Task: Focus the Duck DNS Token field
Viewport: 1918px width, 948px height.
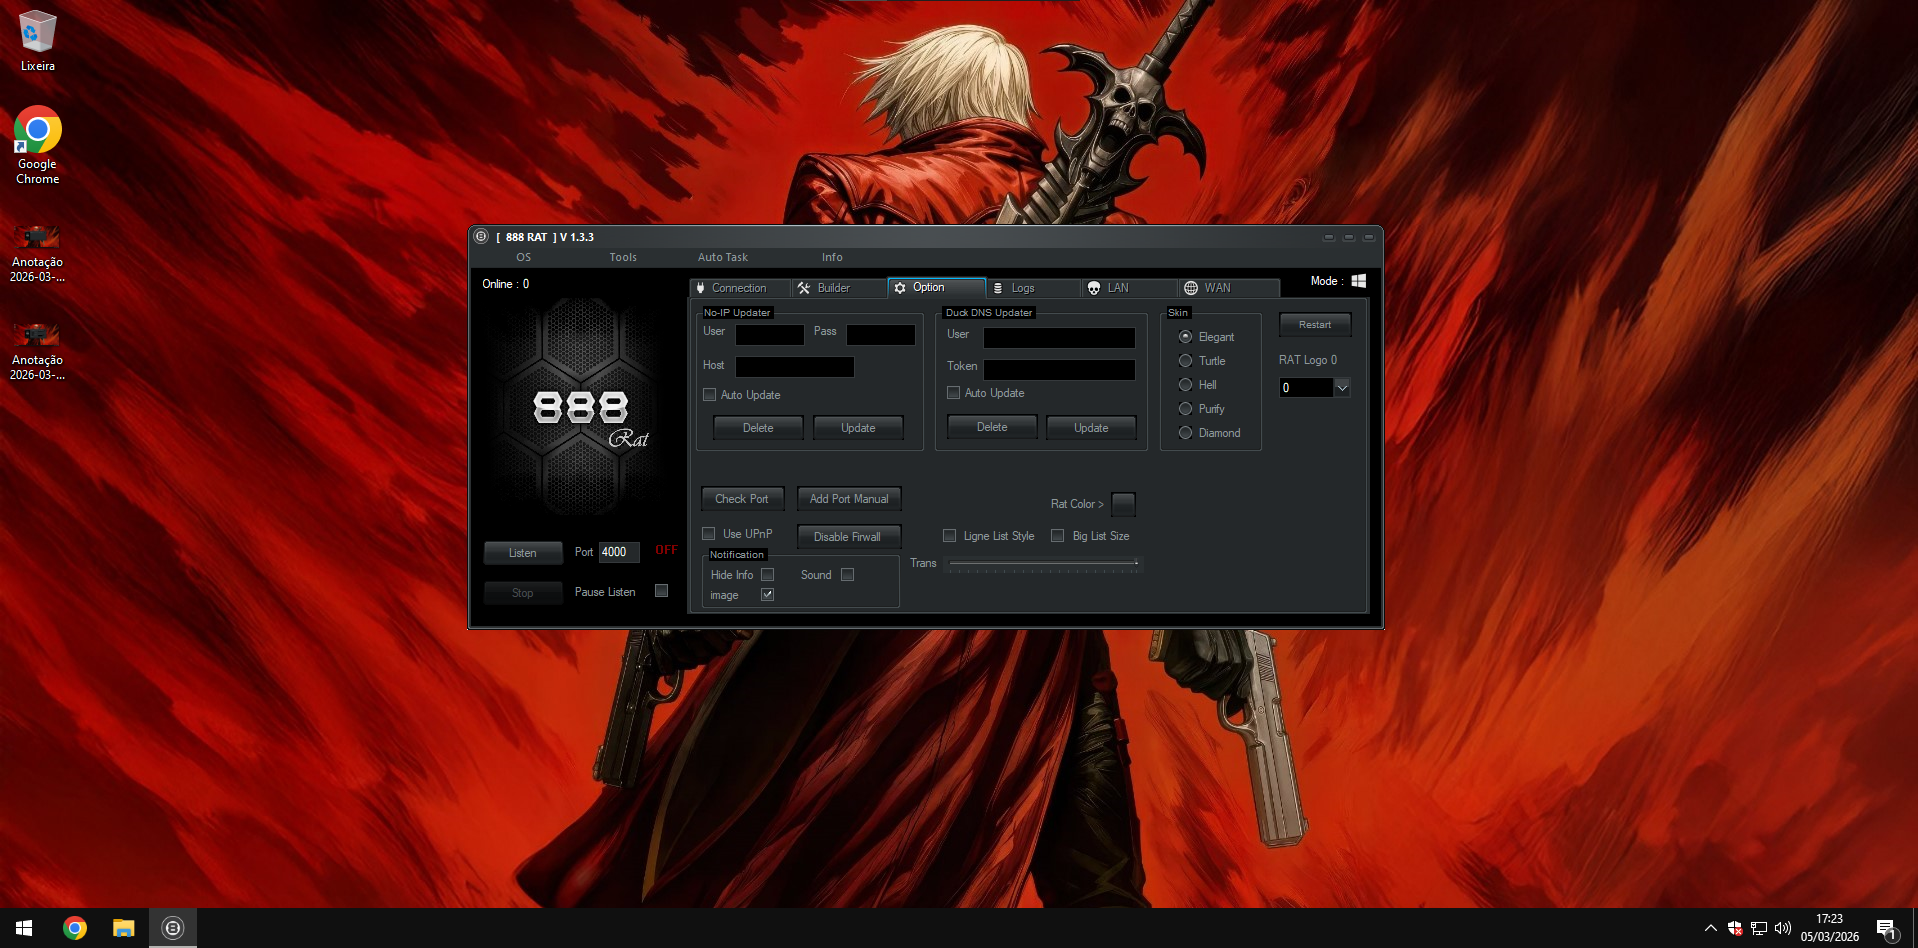Action: (1059, 370)
